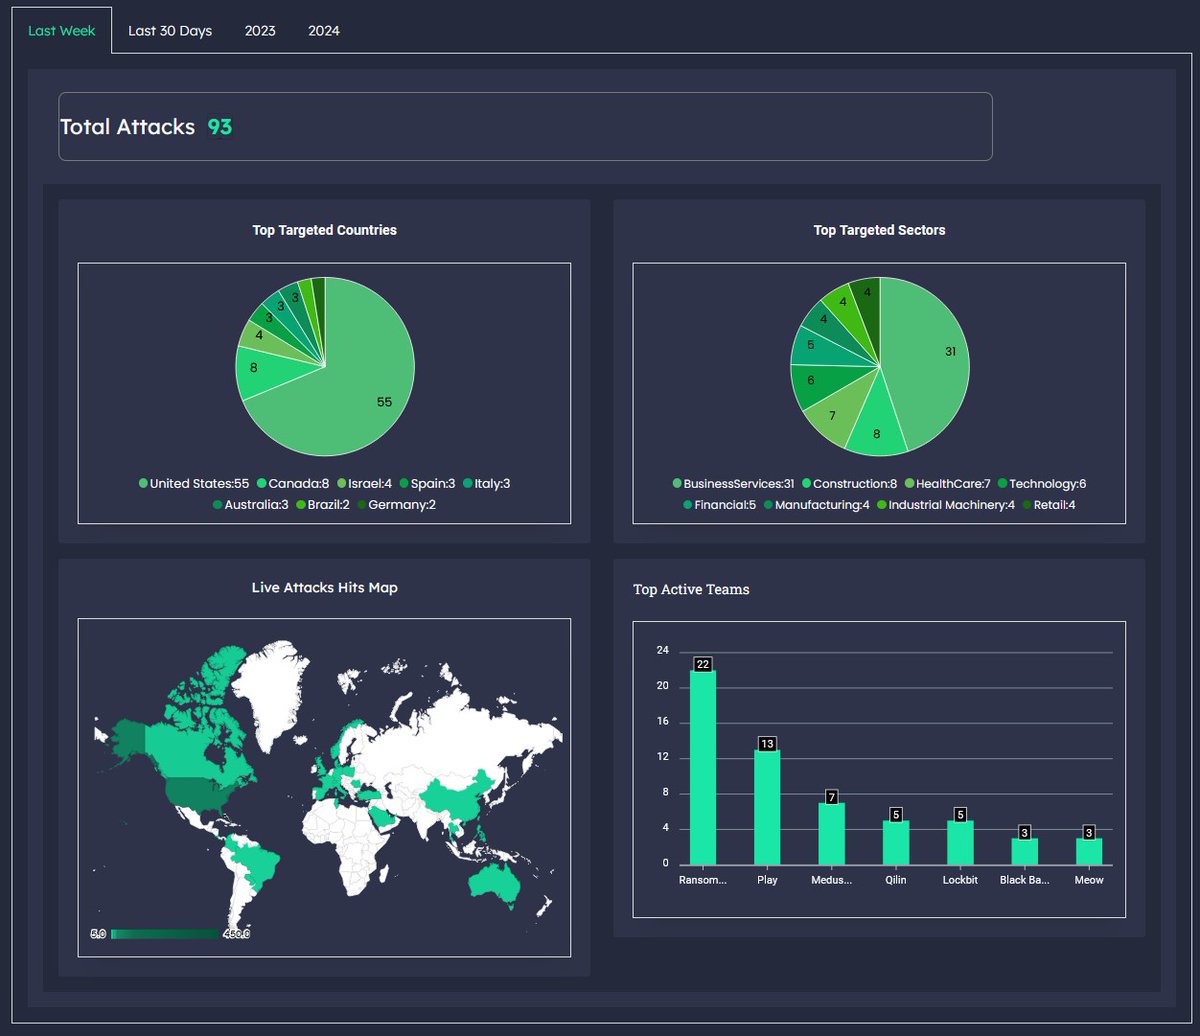The height and width of the screenshot is (1036, 1200).
Task: Click the Qilin bar in Top Active Teams
Action: (x=896, y=842)
